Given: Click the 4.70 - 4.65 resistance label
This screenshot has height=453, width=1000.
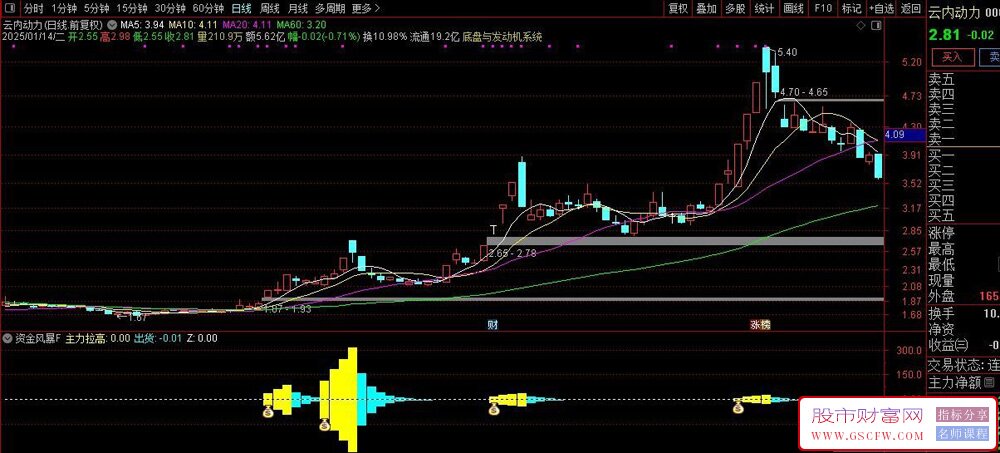Looking at the screenshot, I should 804,92.
